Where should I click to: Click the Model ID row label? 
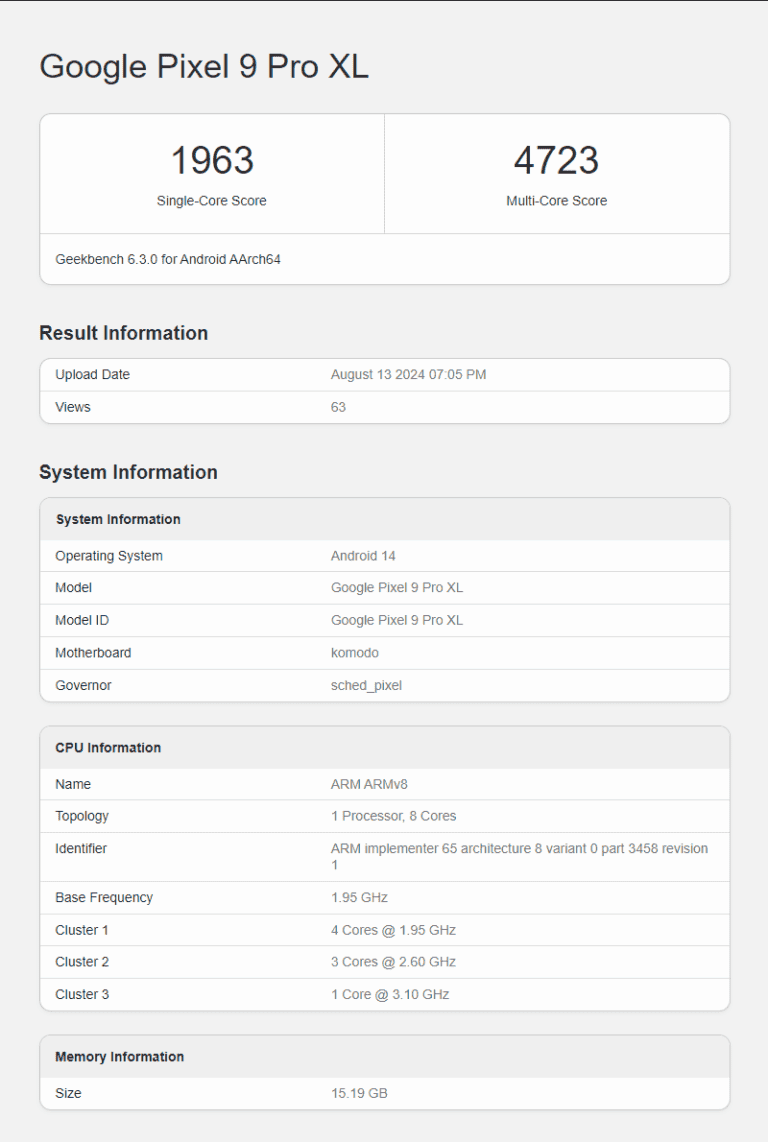pyautogui.click(x=82, y=620)
